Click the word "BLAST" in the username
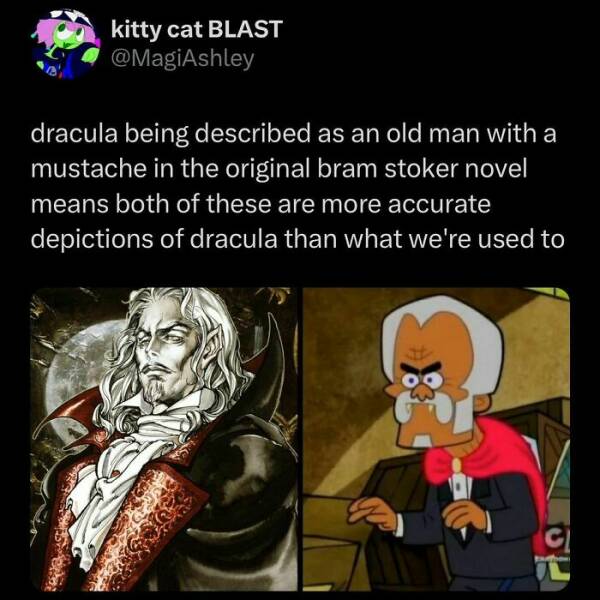 pos(246,29)
